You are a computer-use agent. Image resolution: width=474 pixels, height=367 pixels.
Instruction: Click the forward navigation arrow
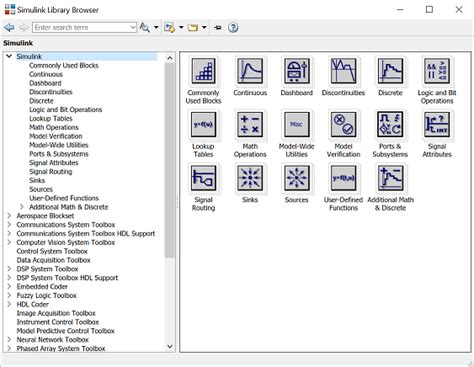pos(23,27)
